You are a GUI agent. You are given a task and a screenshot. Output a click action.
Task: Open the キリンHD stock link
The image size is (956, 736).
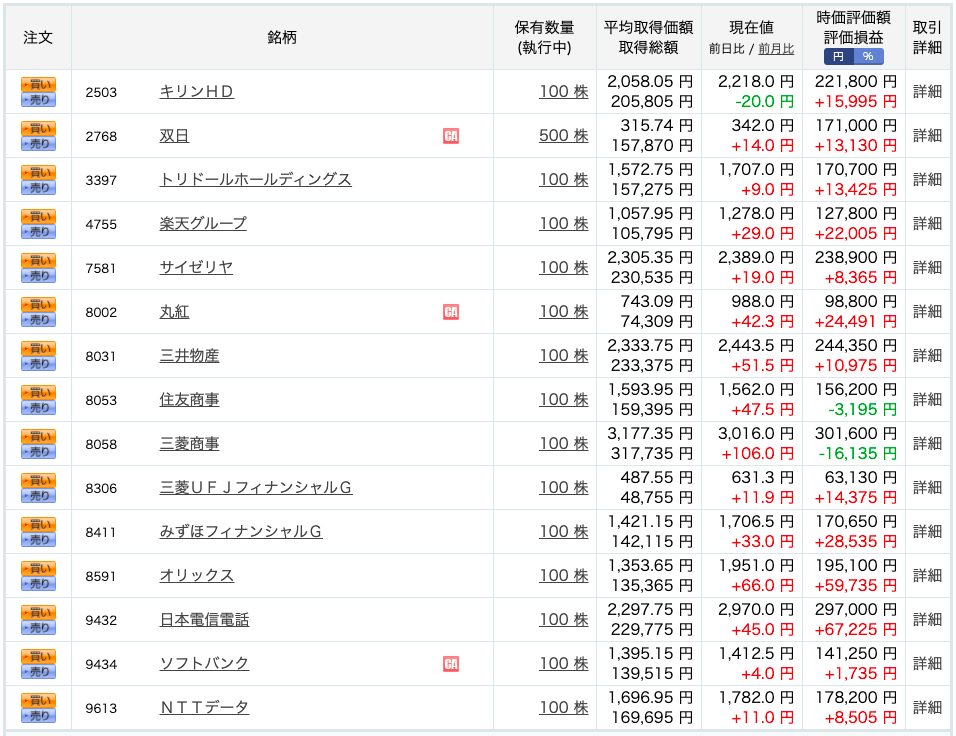196,91
